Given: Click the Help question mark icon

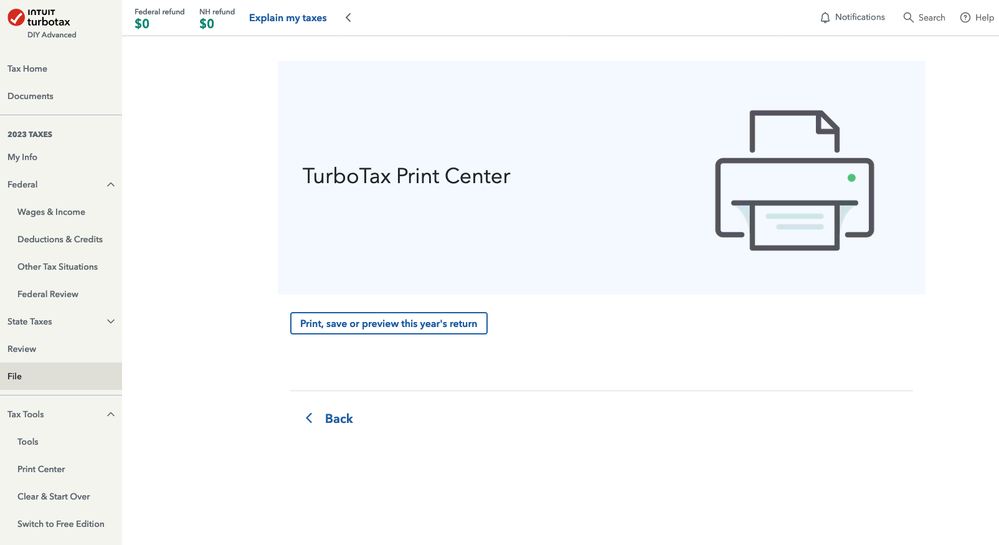Looking at the screenshot, I should pos(965,18).
